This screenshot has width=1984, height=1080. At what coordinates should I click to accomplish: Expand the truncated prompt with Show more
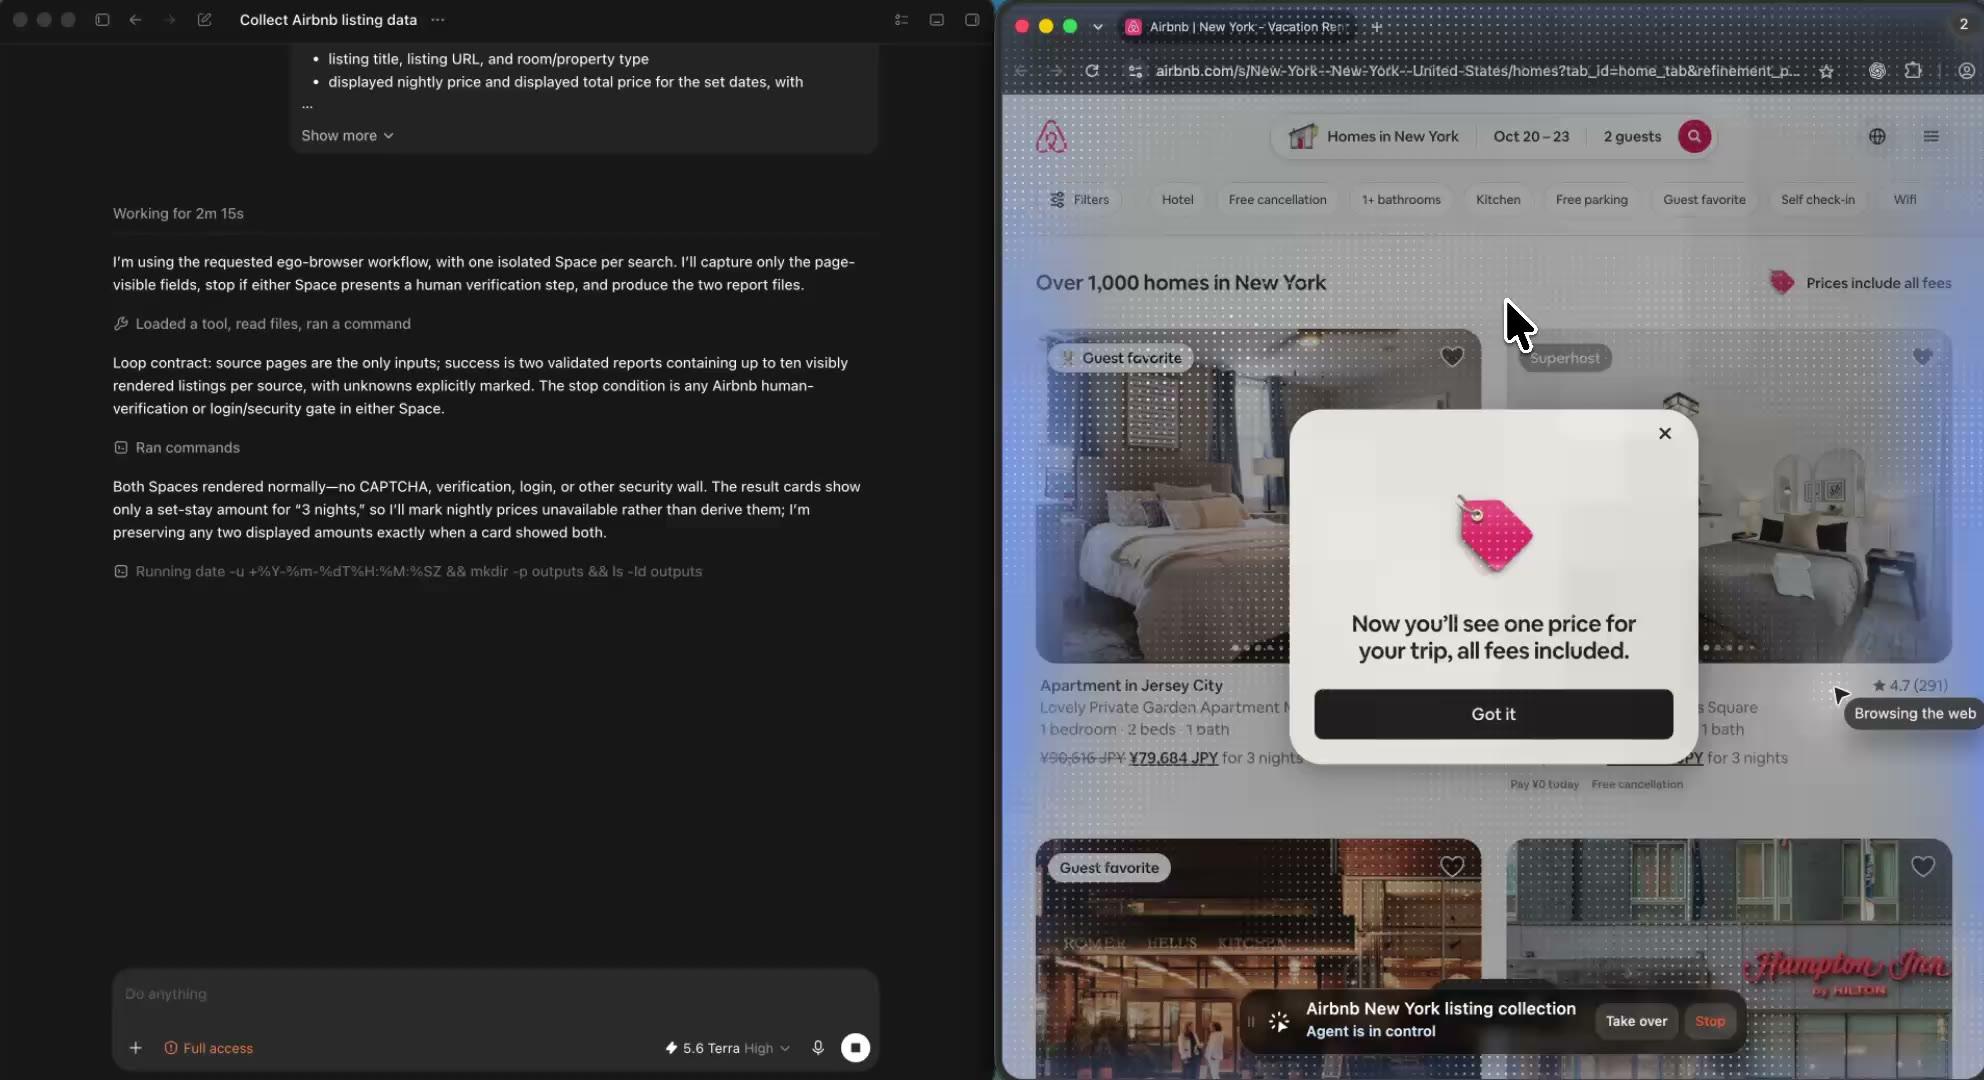[x=347, y=135]
